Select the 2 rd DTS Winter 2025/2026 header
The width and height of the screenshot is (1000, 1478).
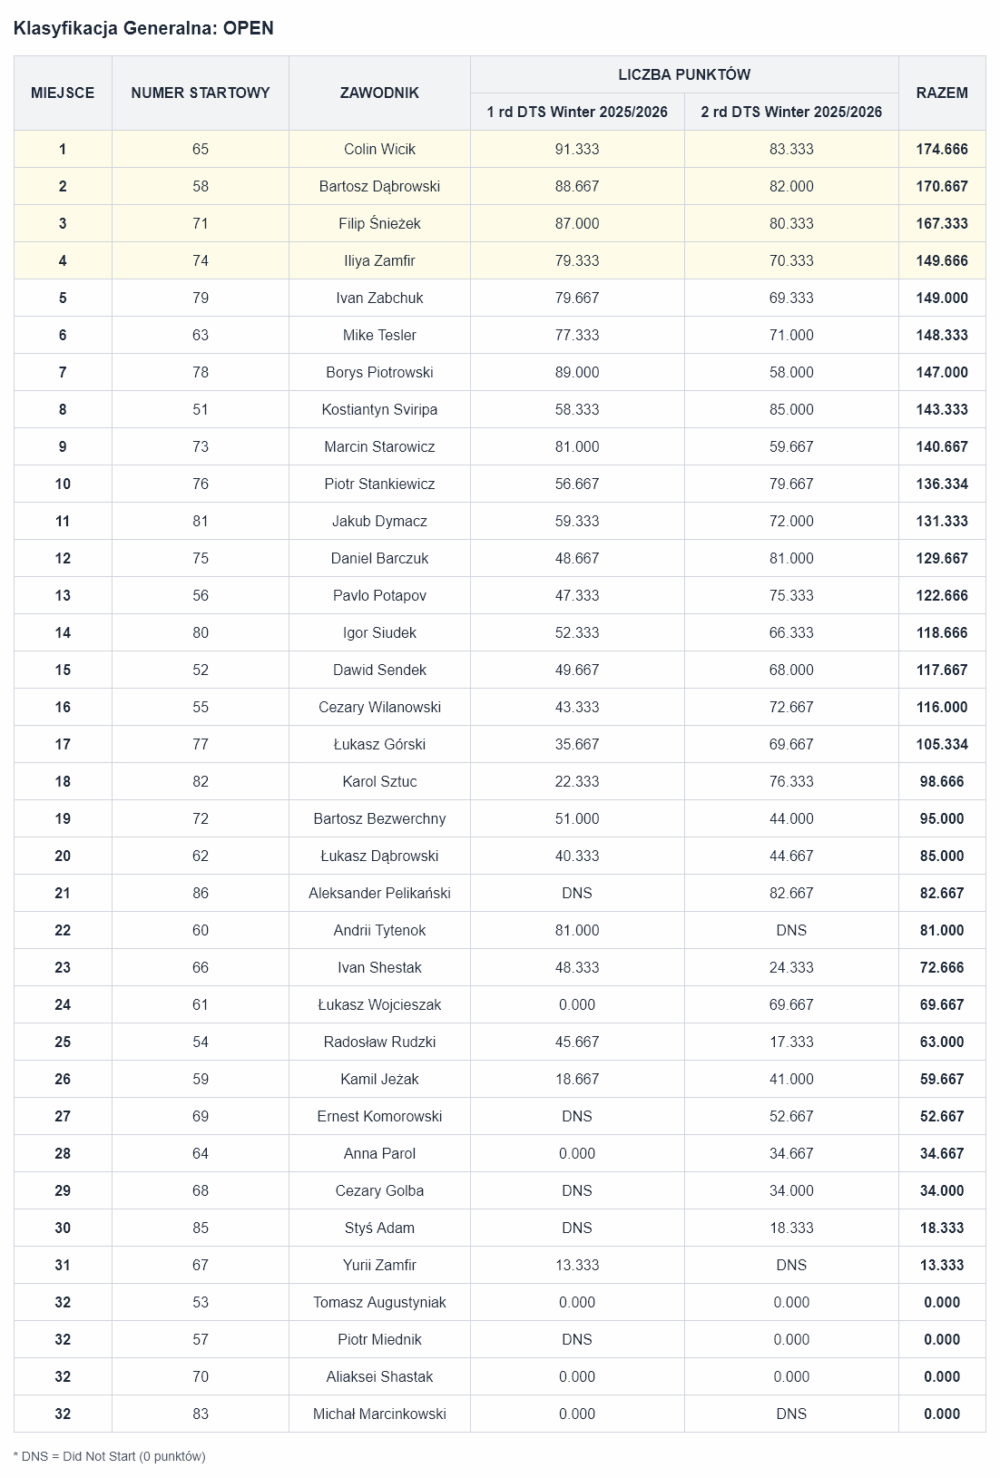click(791, 112)
